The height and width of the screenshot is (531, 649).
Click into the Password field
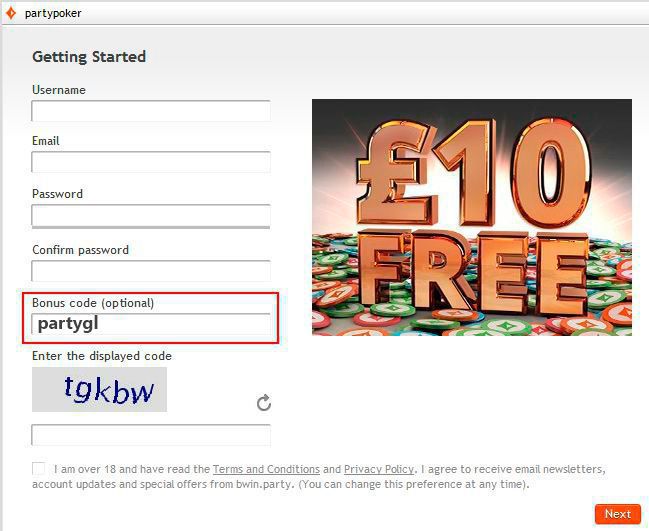tap(151, 215)
